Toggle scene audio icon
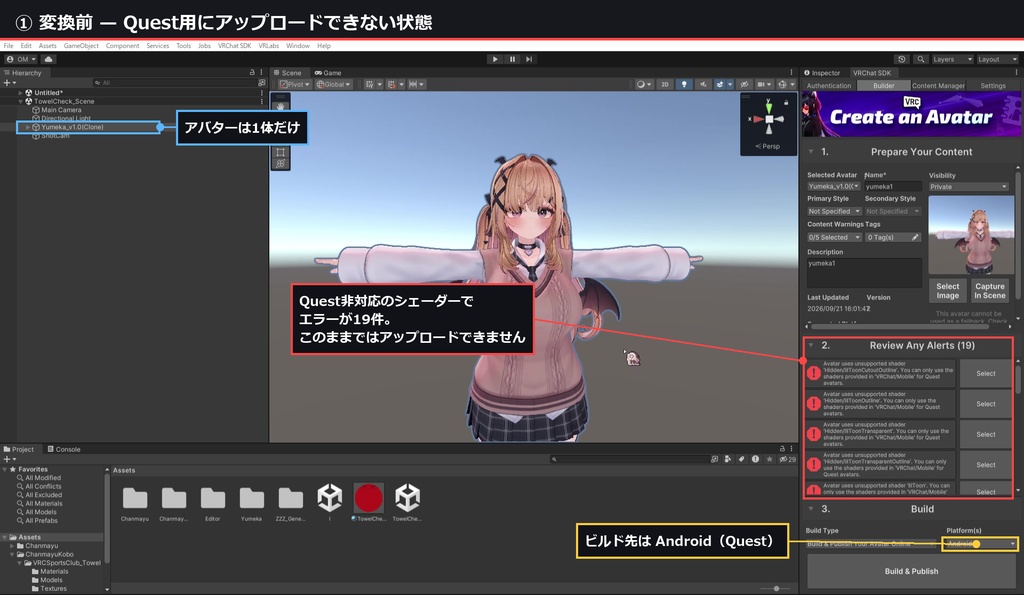Image resolution: width=1024 pixels, height=595 pixels. [x=703, y=84]
